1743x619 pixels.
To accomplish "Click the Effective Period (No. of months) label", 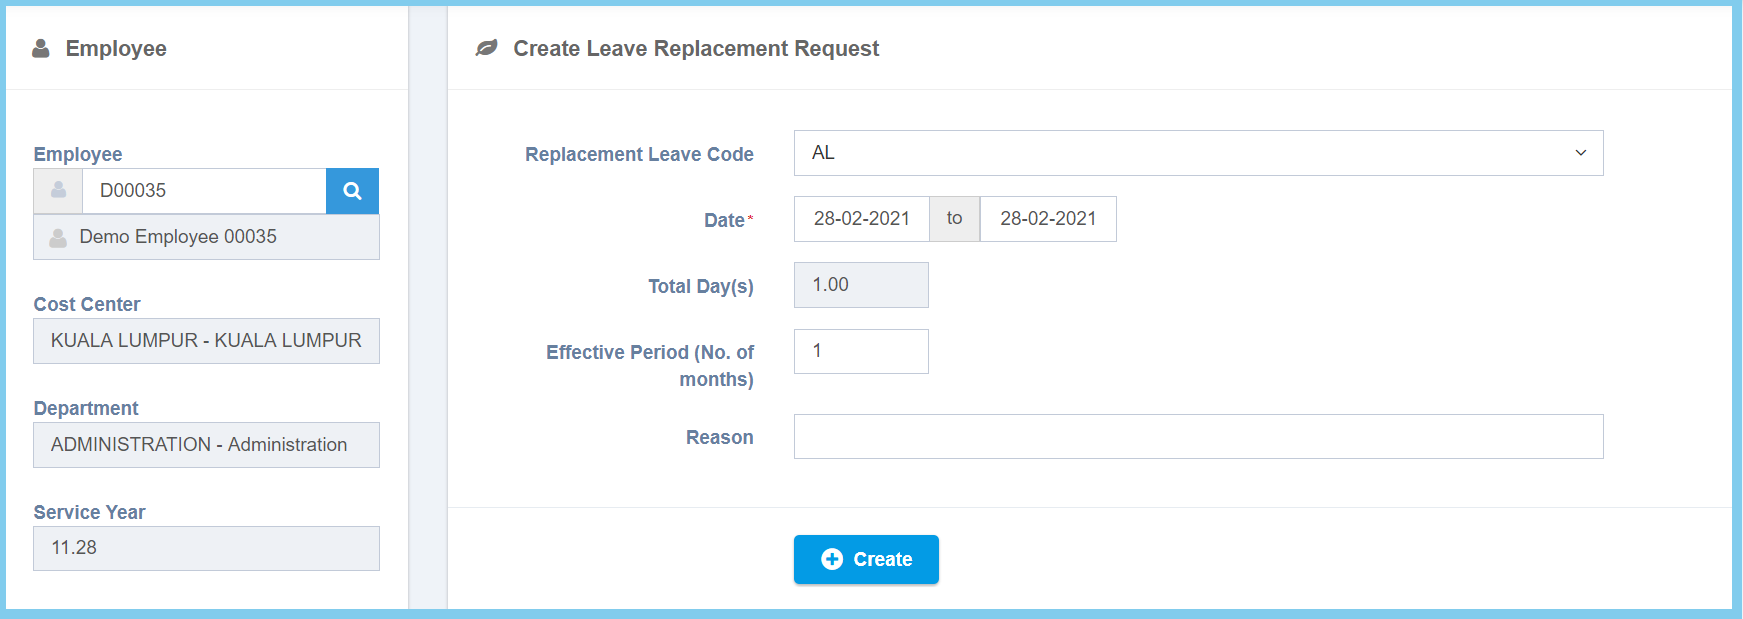I will pos(650,365).
